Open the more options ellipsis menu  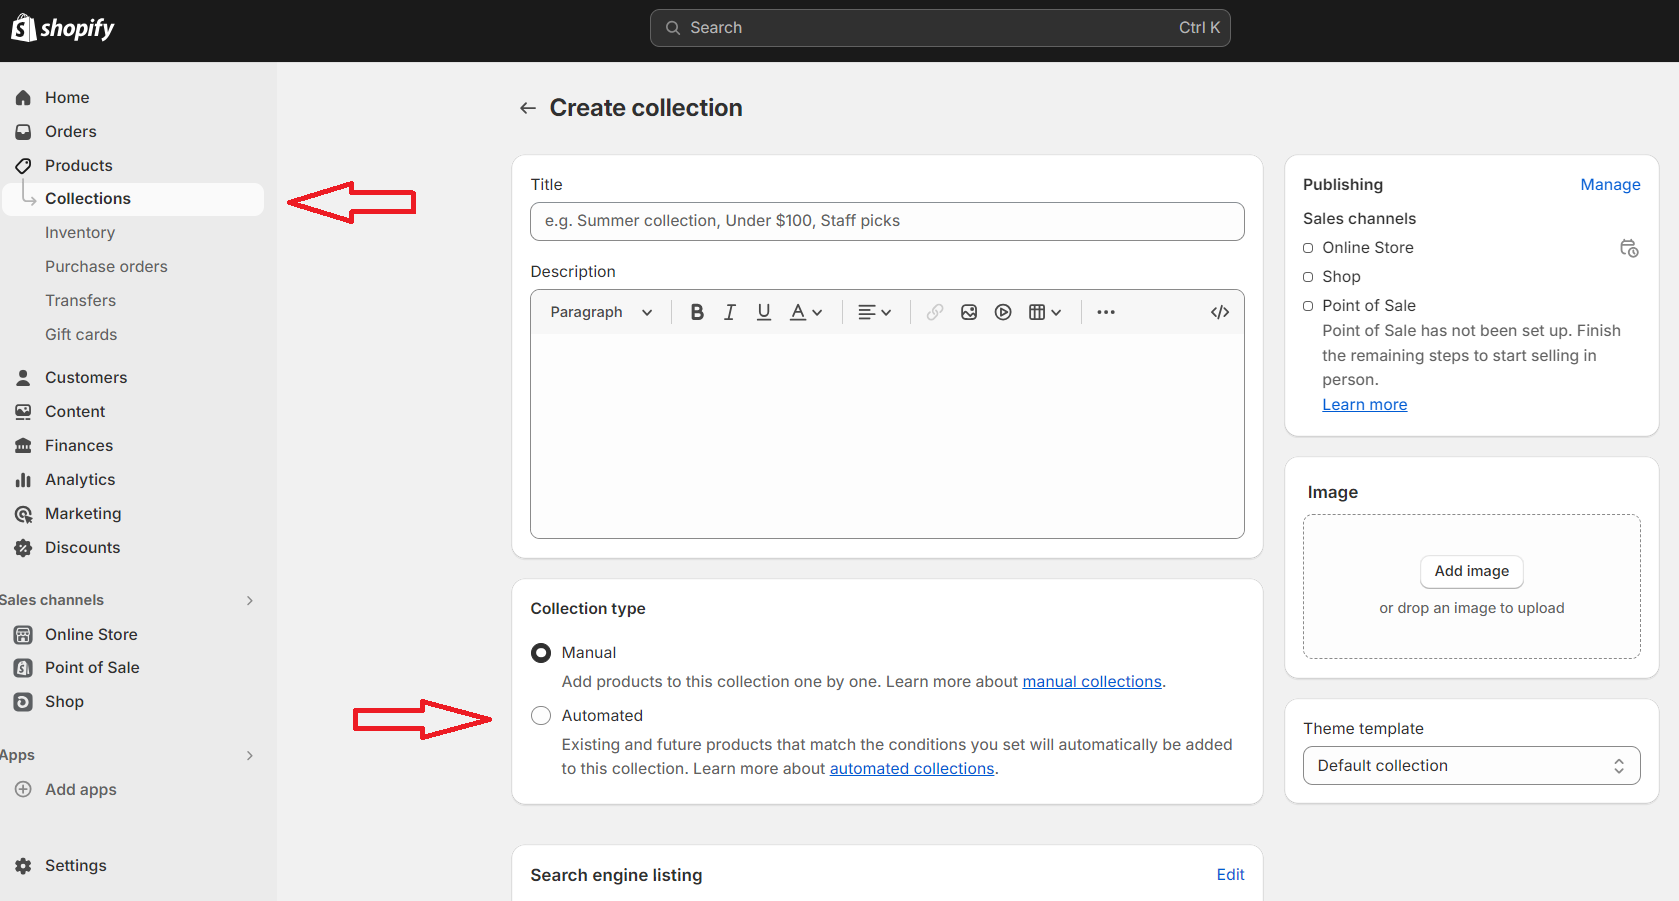(1105, 312)
